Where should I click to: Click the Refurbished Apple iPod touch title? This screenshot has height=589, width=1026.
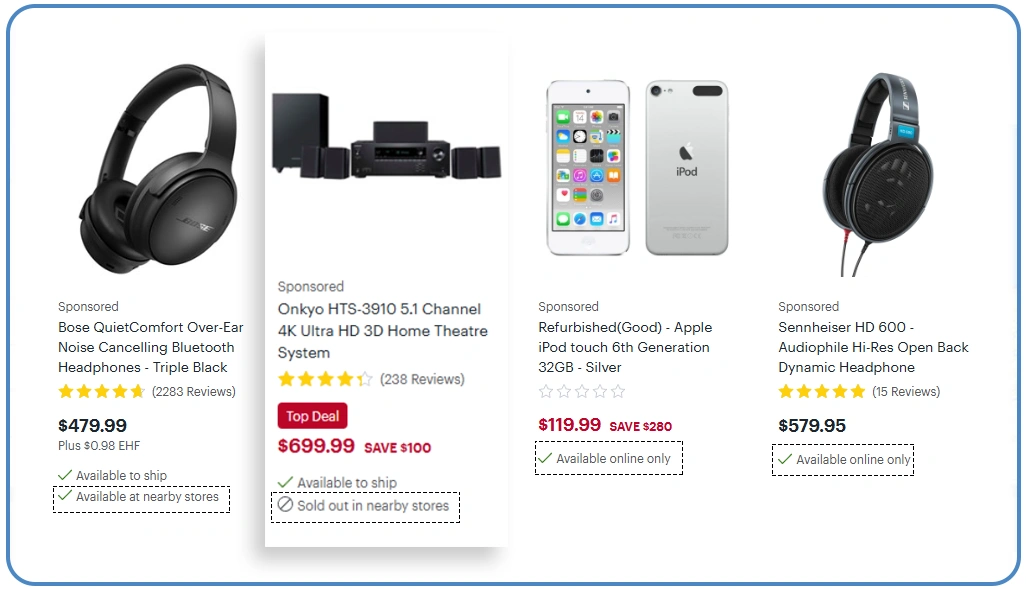pyautogui.click(x=624, y=347)
